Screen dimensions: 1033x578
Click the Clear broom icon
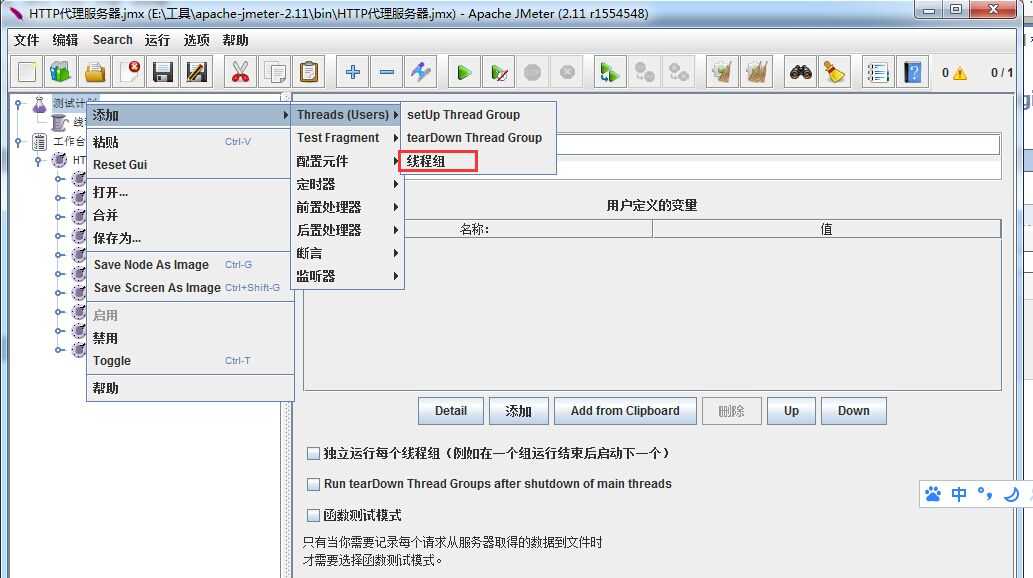click(722, 72)
